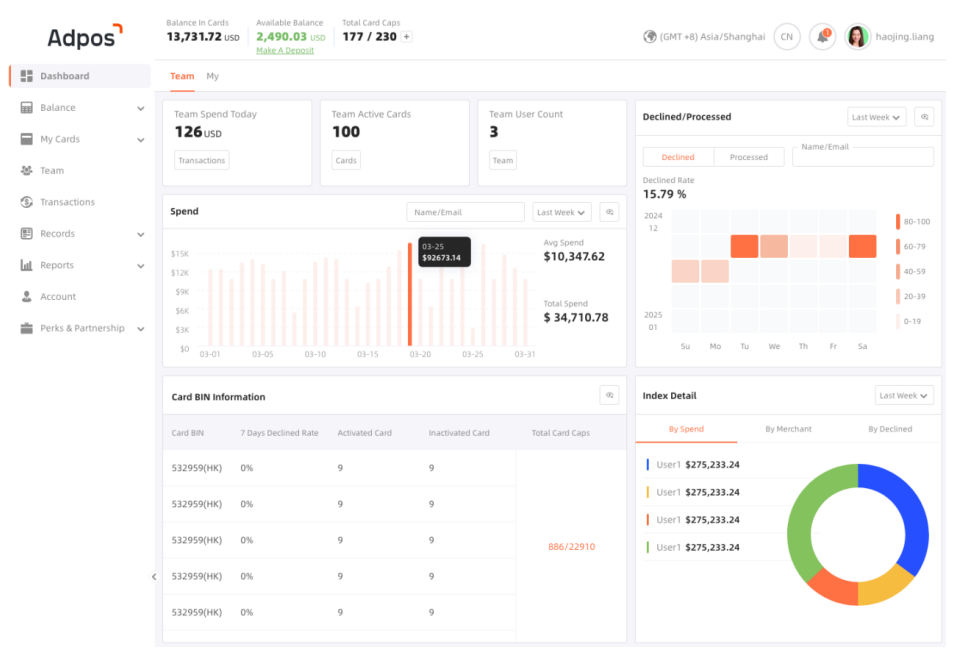Click the Transactions button under Team Spend
Screen dimensions: 959x659
click(201, 160)
